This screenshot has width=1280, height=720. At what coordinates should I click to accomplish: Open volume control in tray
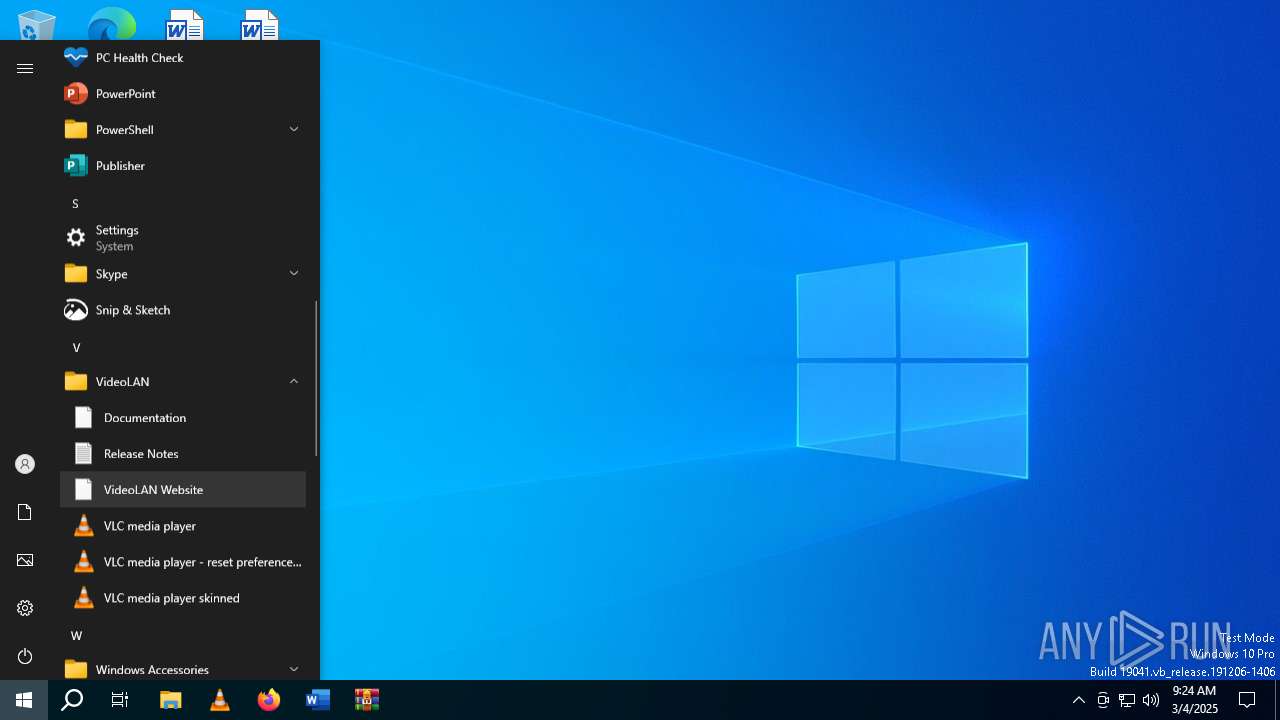(x=1151, y=700)
